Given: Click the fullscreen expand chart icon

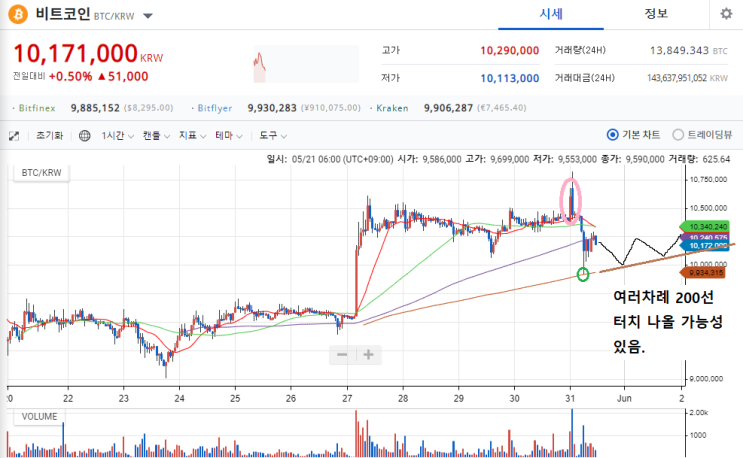Looking at the screenshot, I should tap(14, 136).
